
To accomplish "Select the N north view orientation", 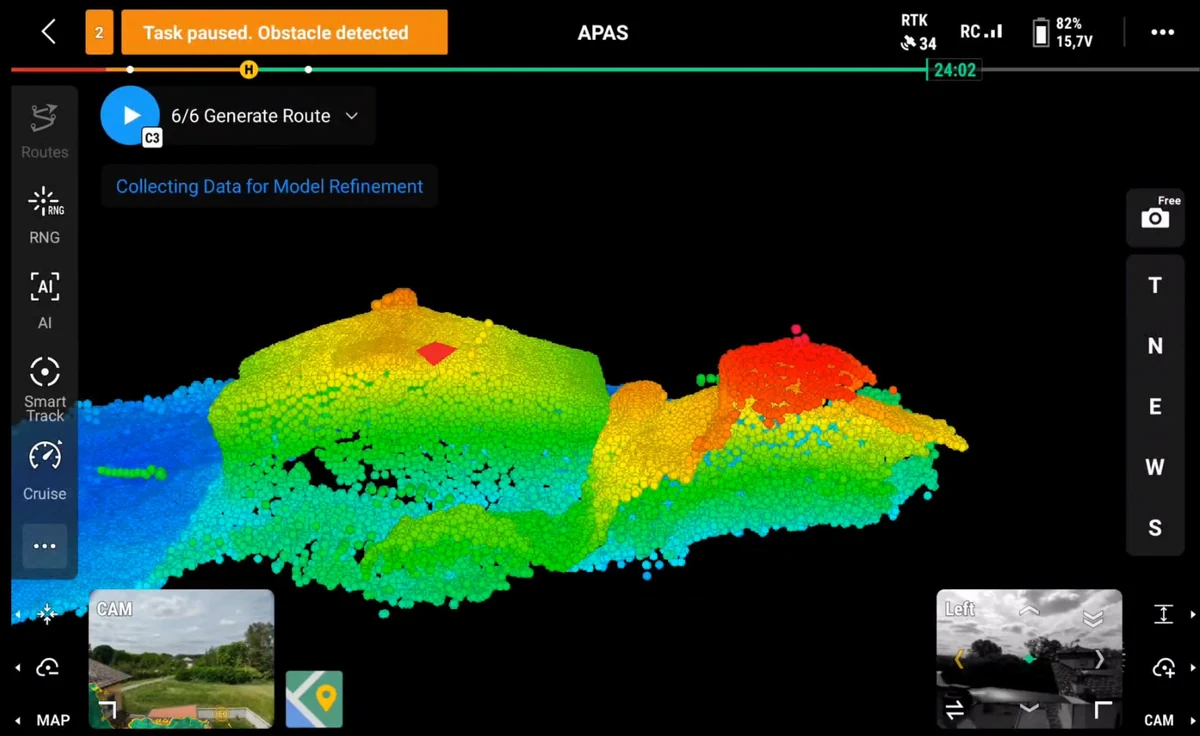I will coord(1155,346).
